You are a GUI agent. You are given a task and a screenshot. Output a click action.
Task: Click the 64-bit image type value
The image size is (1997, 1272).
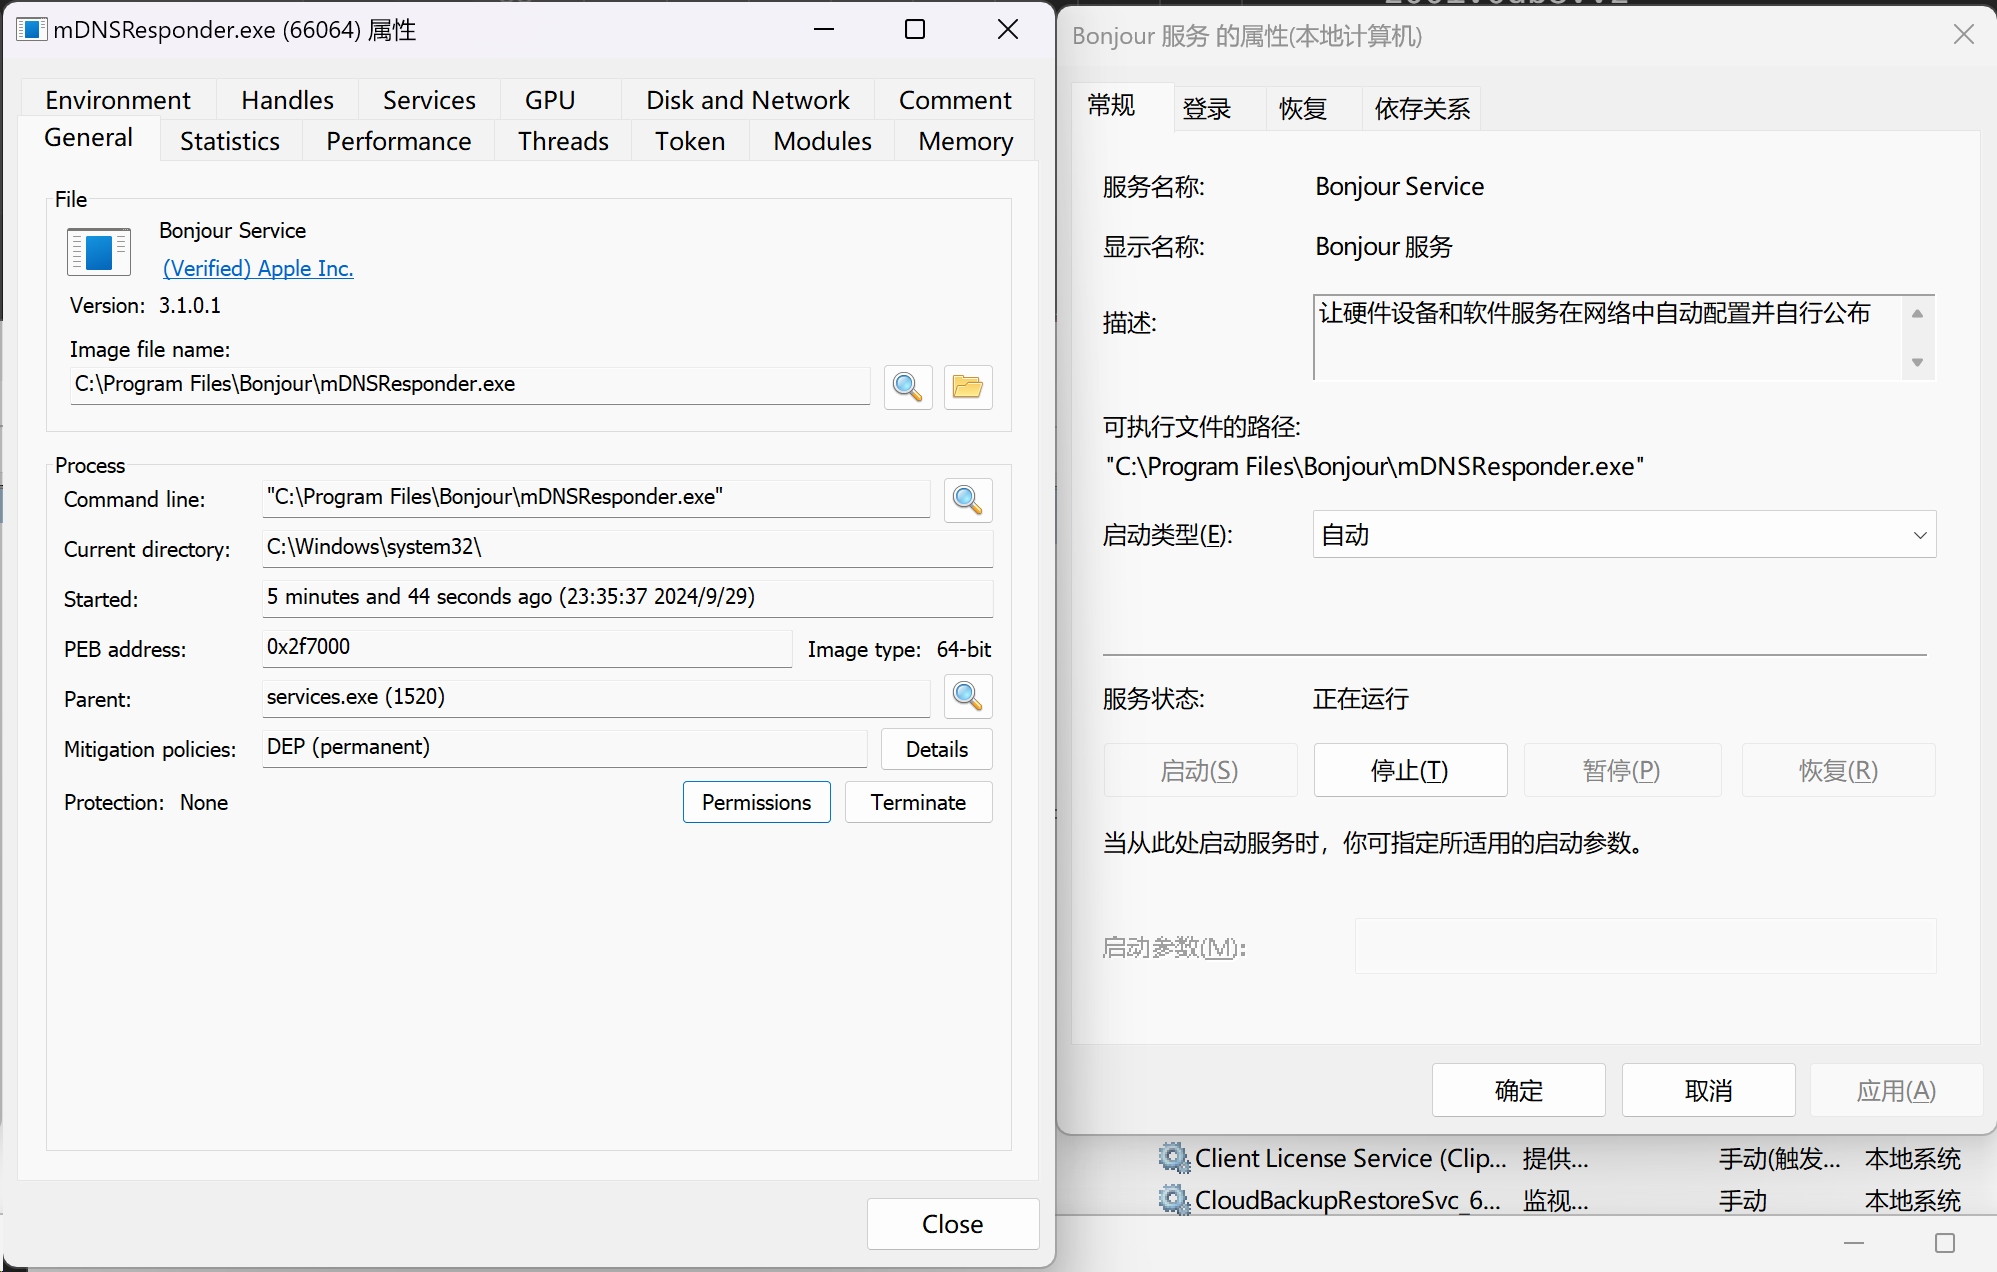(x=963, y=649)
